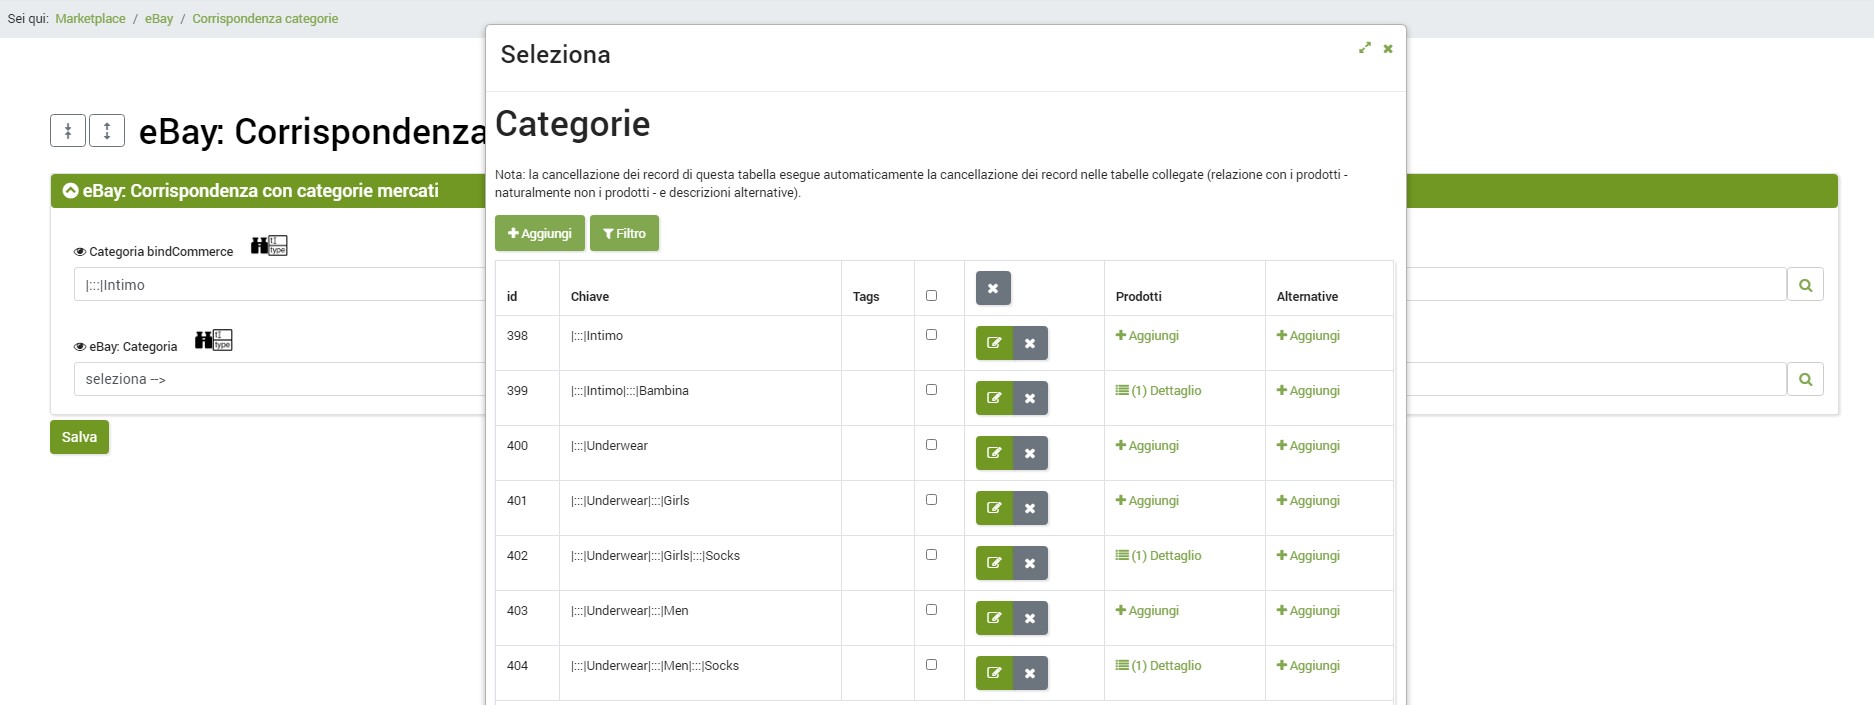Image resolution: width=1874 pixels, height=705 pixels.
Task: Check the checkbox for row 399
Action: (931, 390)
